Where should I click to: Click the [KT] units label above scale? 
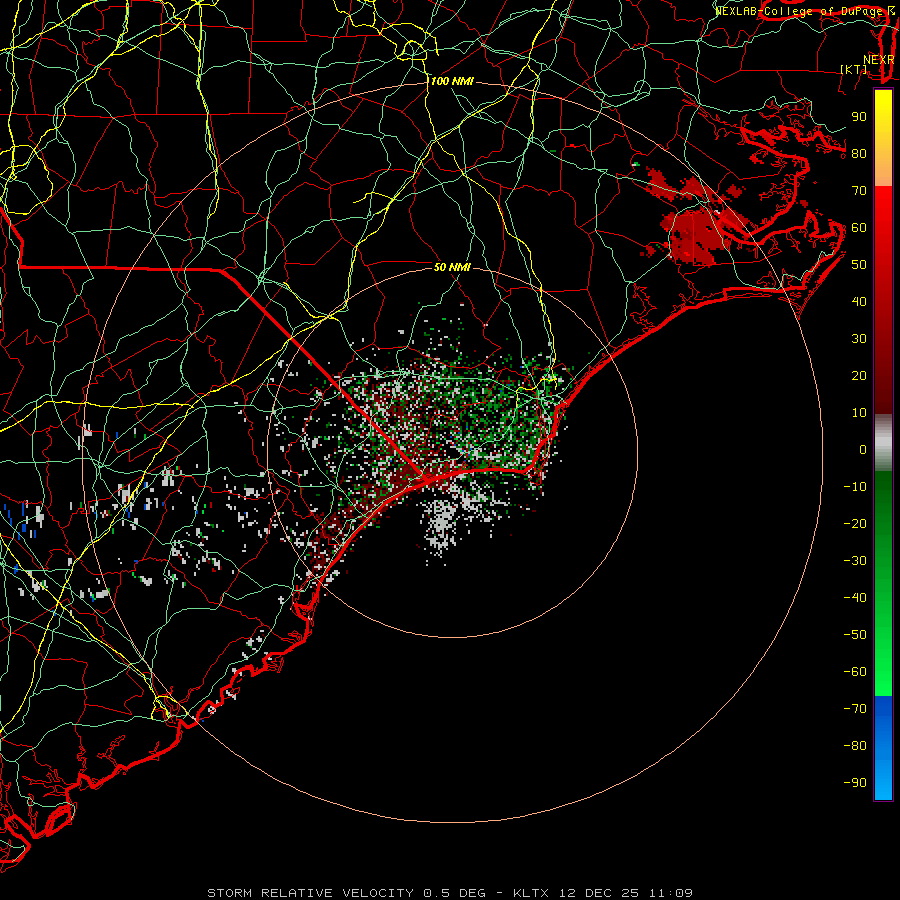(x=853, y=69)
